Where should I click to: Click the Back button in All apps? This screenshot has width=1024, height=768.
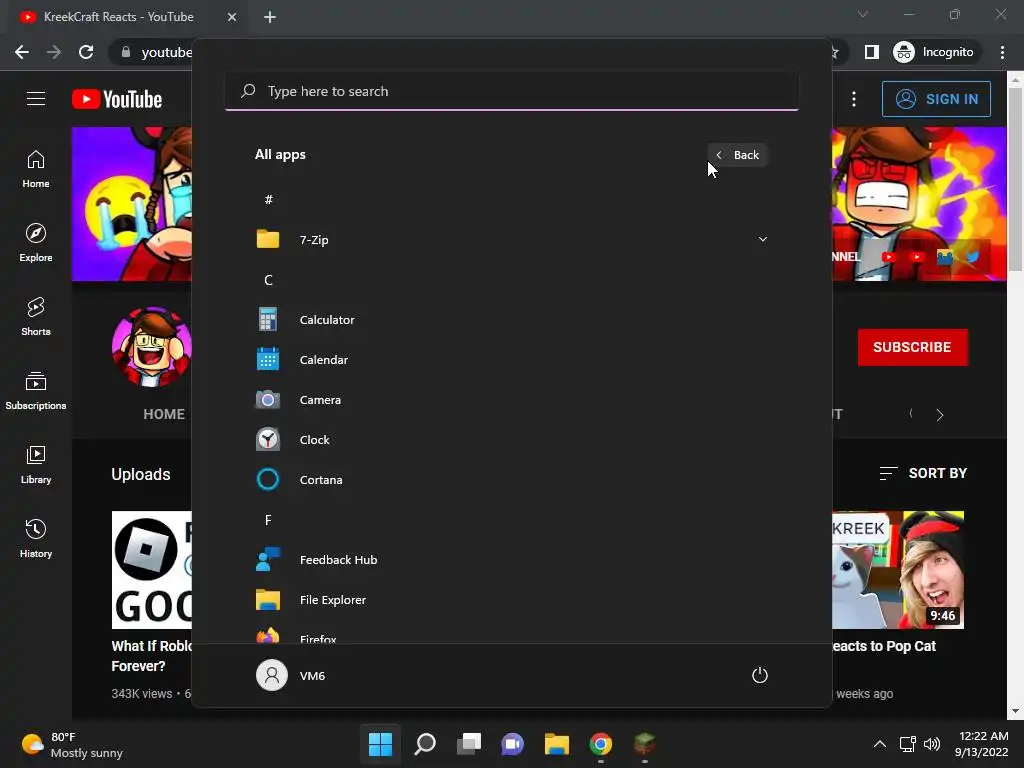[738, 155]
